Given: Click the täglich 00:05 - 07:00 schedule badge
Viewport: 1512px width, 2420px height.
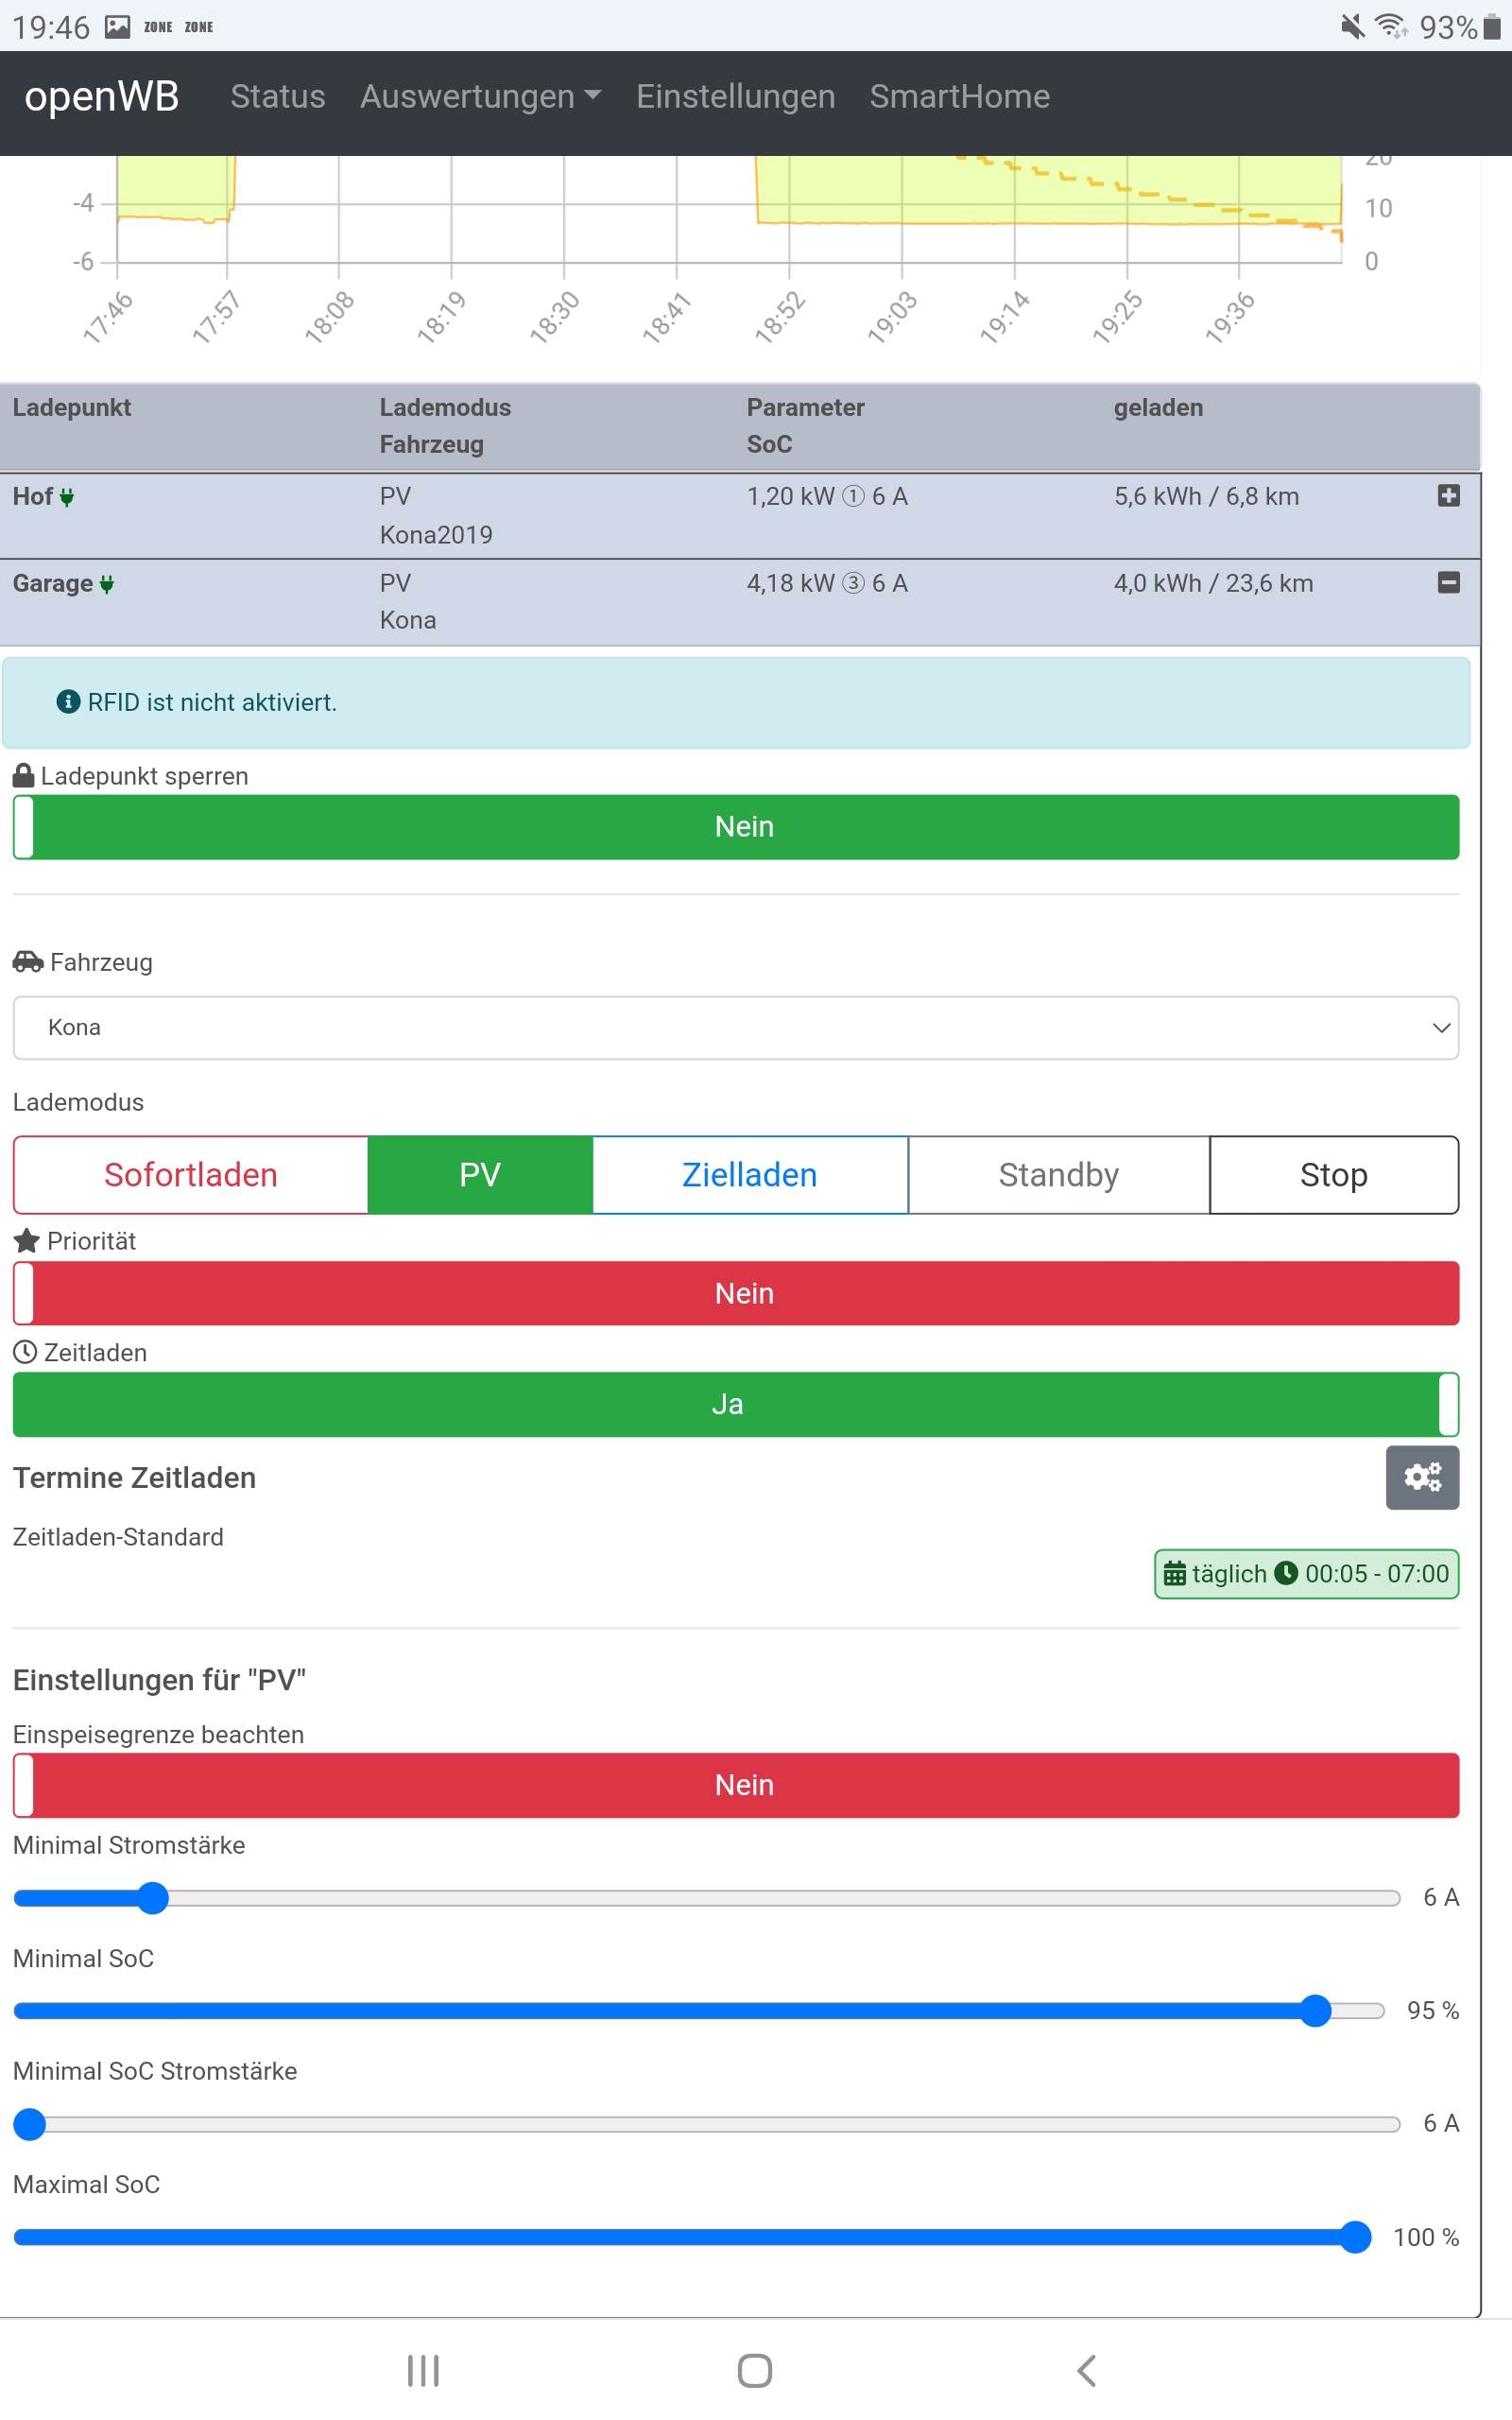Looking at the screenshot, I should tap(1306, 1573).
